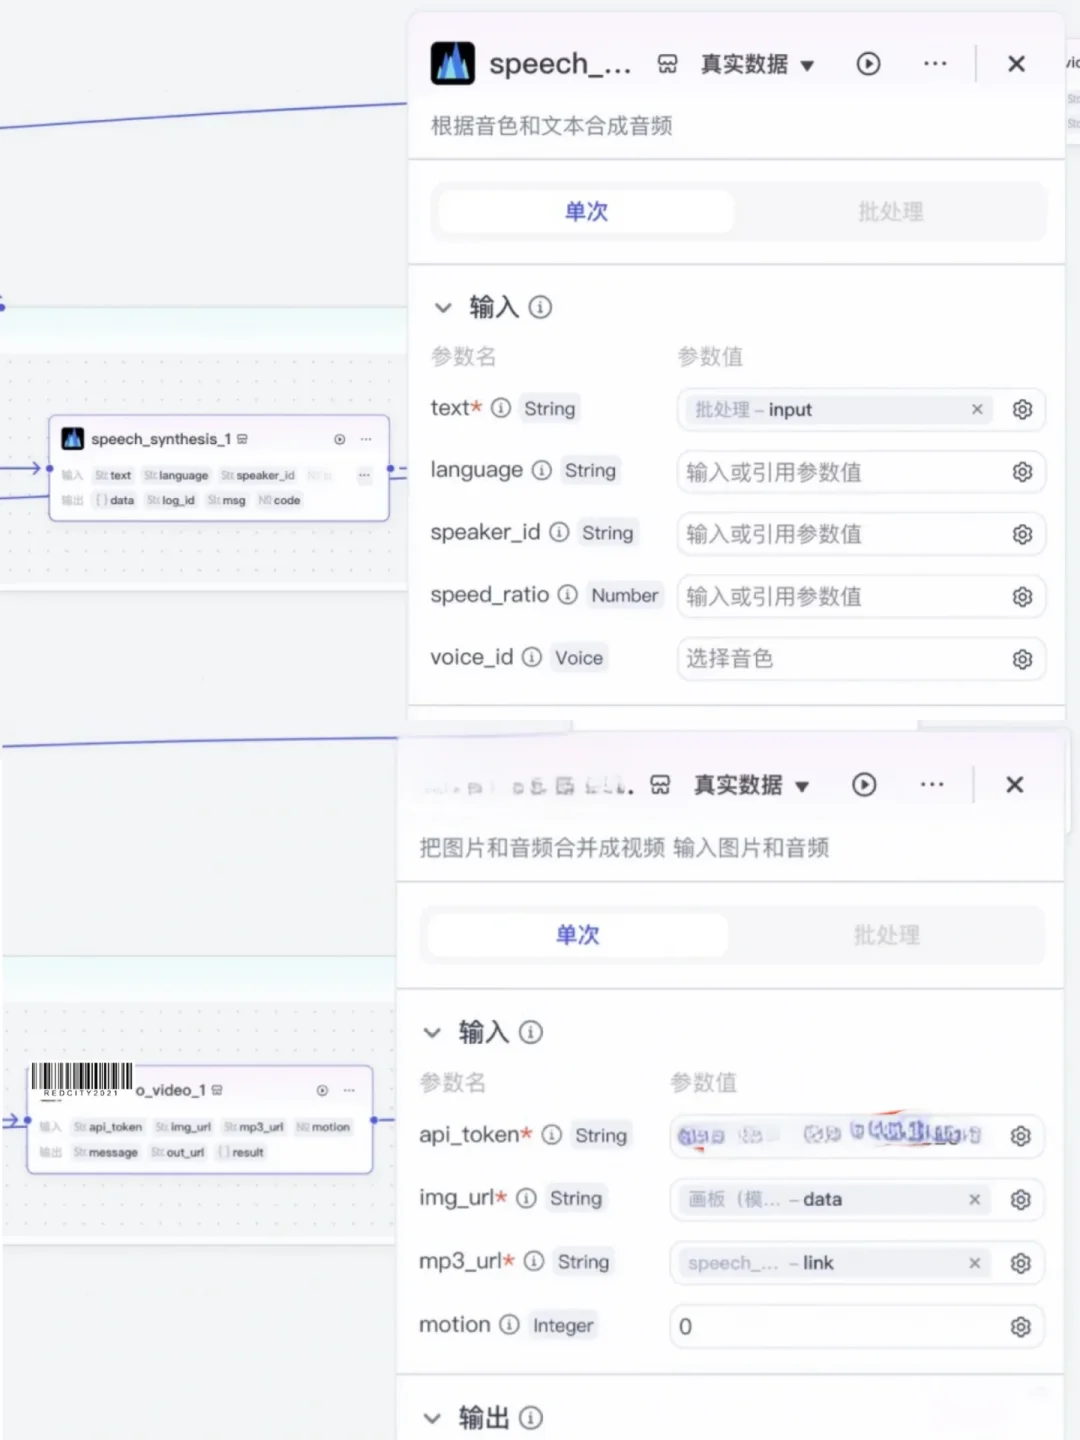Remove the speech_ - link reference from mp3_url
This screenshot has height=1440, width=1080.
(x=975, y=1263)
